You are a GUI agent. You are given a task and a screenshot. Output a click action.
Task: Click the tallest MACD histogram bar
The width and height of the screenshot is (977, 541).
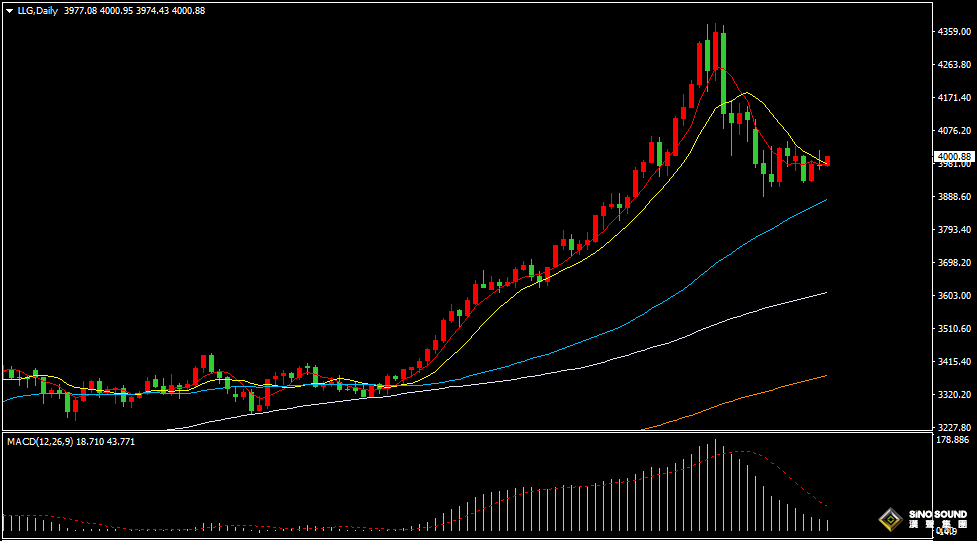pyautogui.click(x=715, y=486)
